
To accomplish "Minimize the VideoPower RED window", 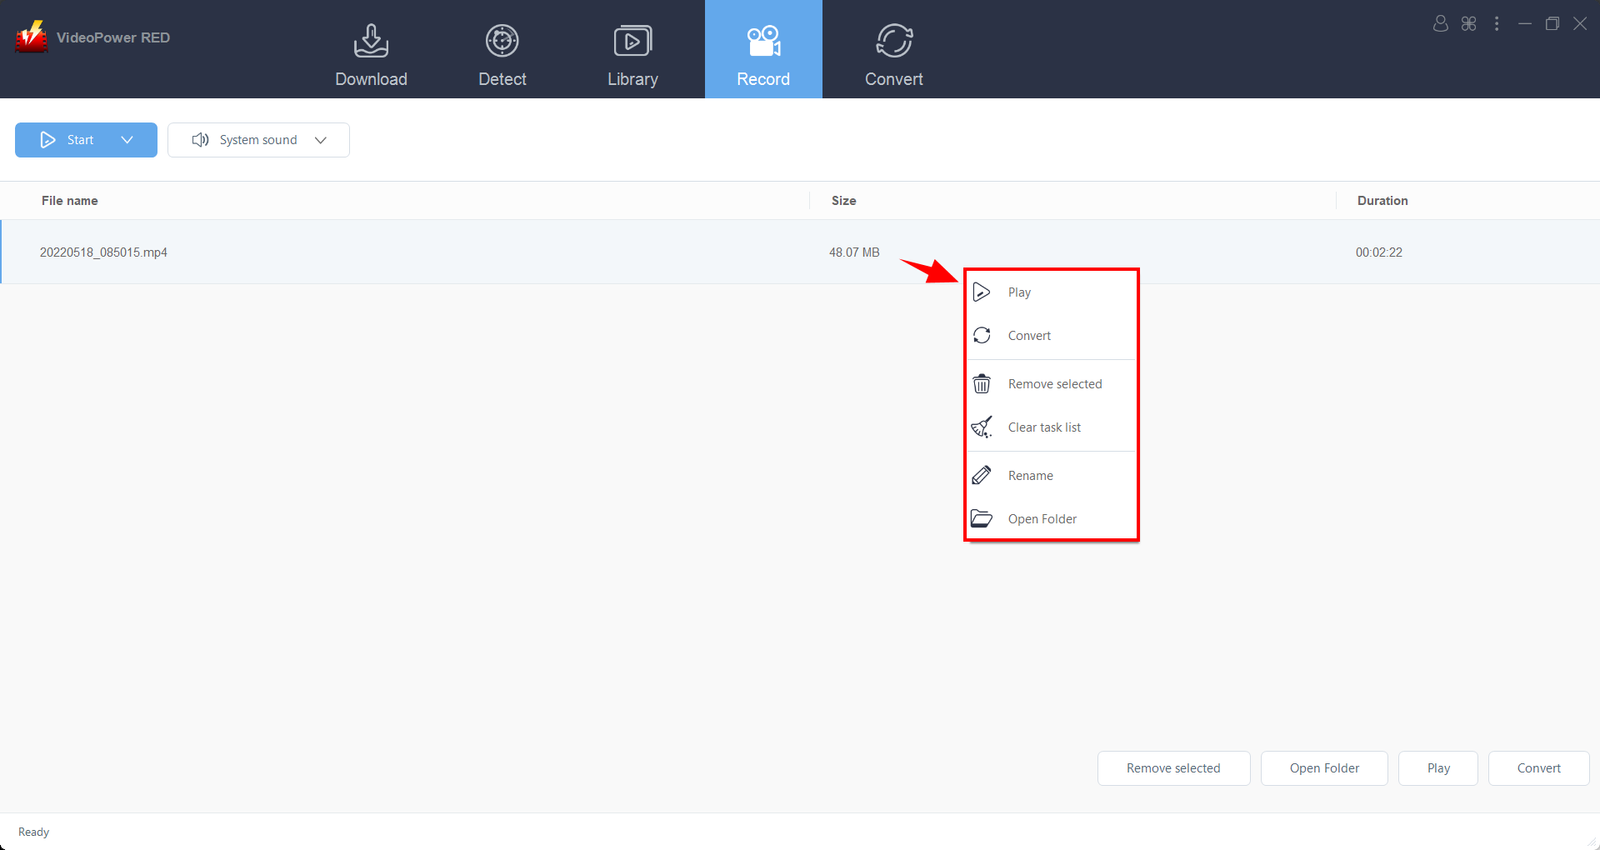I will pos(1525,23).
